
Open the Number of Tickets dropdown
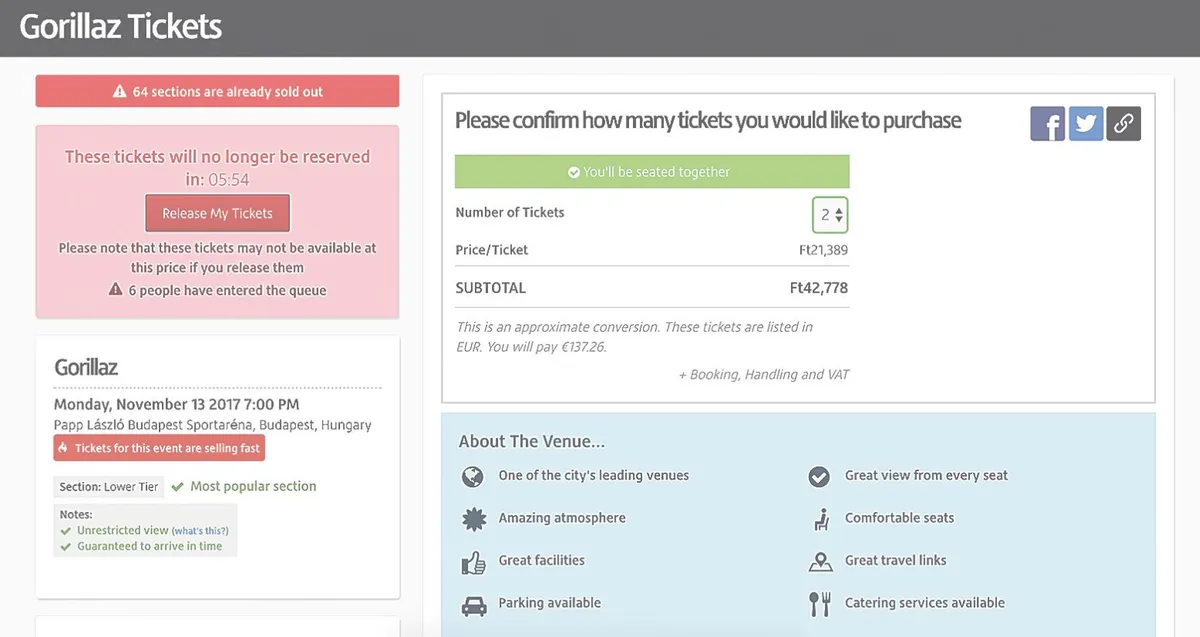(x=830, y=214)
